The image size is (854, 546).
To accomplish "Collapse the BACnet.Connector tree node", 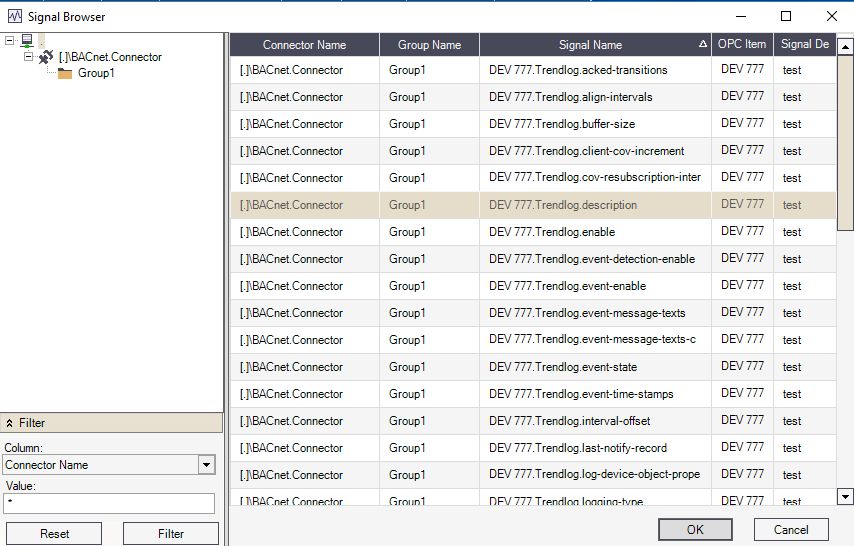I will [29, 57].
